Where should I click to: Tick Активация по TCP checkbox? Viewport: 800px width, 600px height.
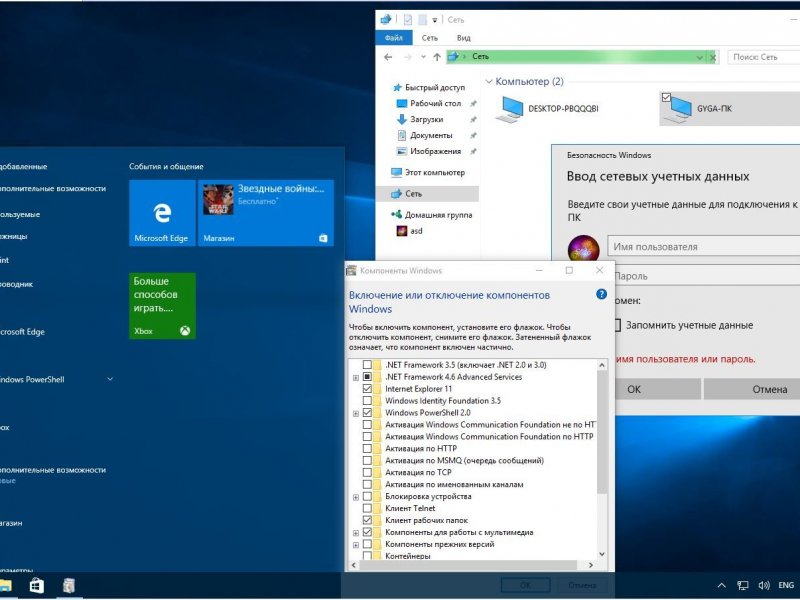(367, 472)
